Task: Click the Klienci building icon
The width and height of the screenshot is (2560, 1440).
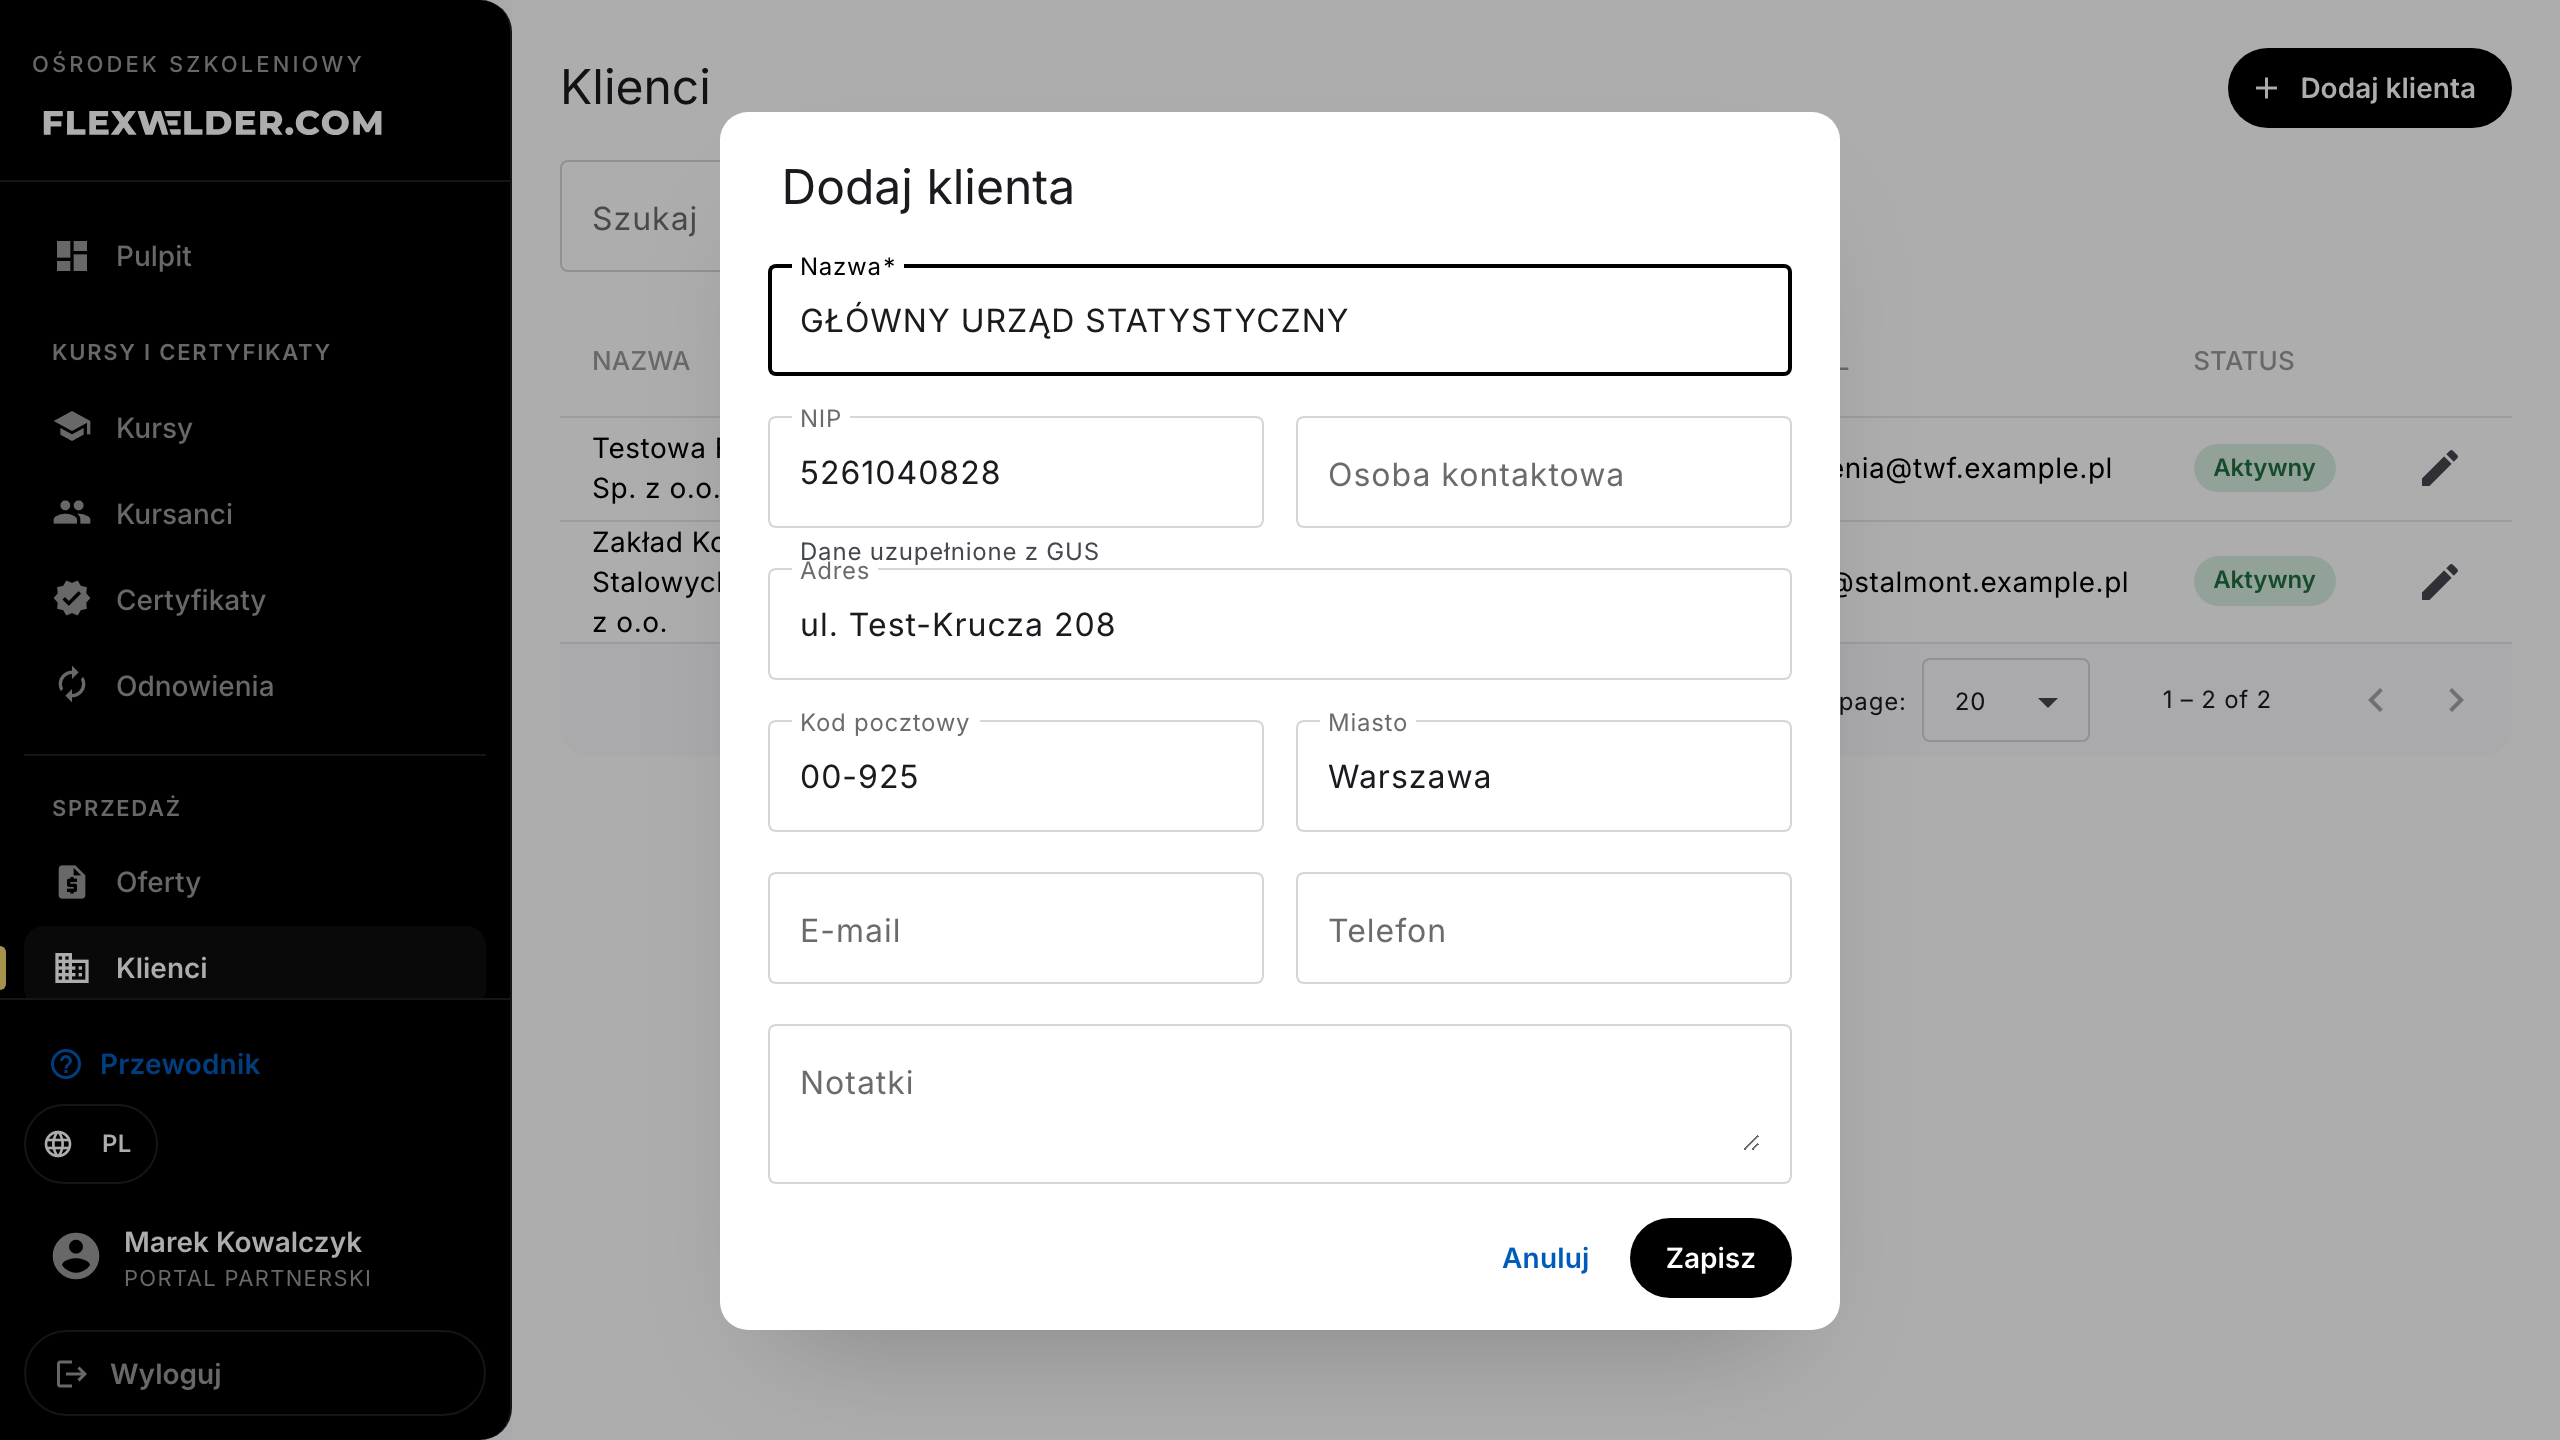Action: (72, 967)
